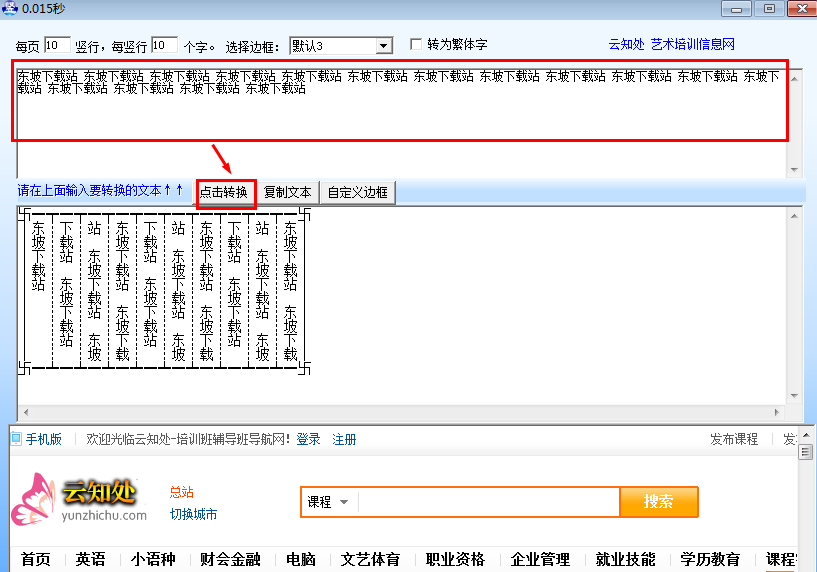Image resolution: width=817 pixels, height=572 pixels.
Task: Click the output pane's scroll down arrow
Action: click(794, 396)
